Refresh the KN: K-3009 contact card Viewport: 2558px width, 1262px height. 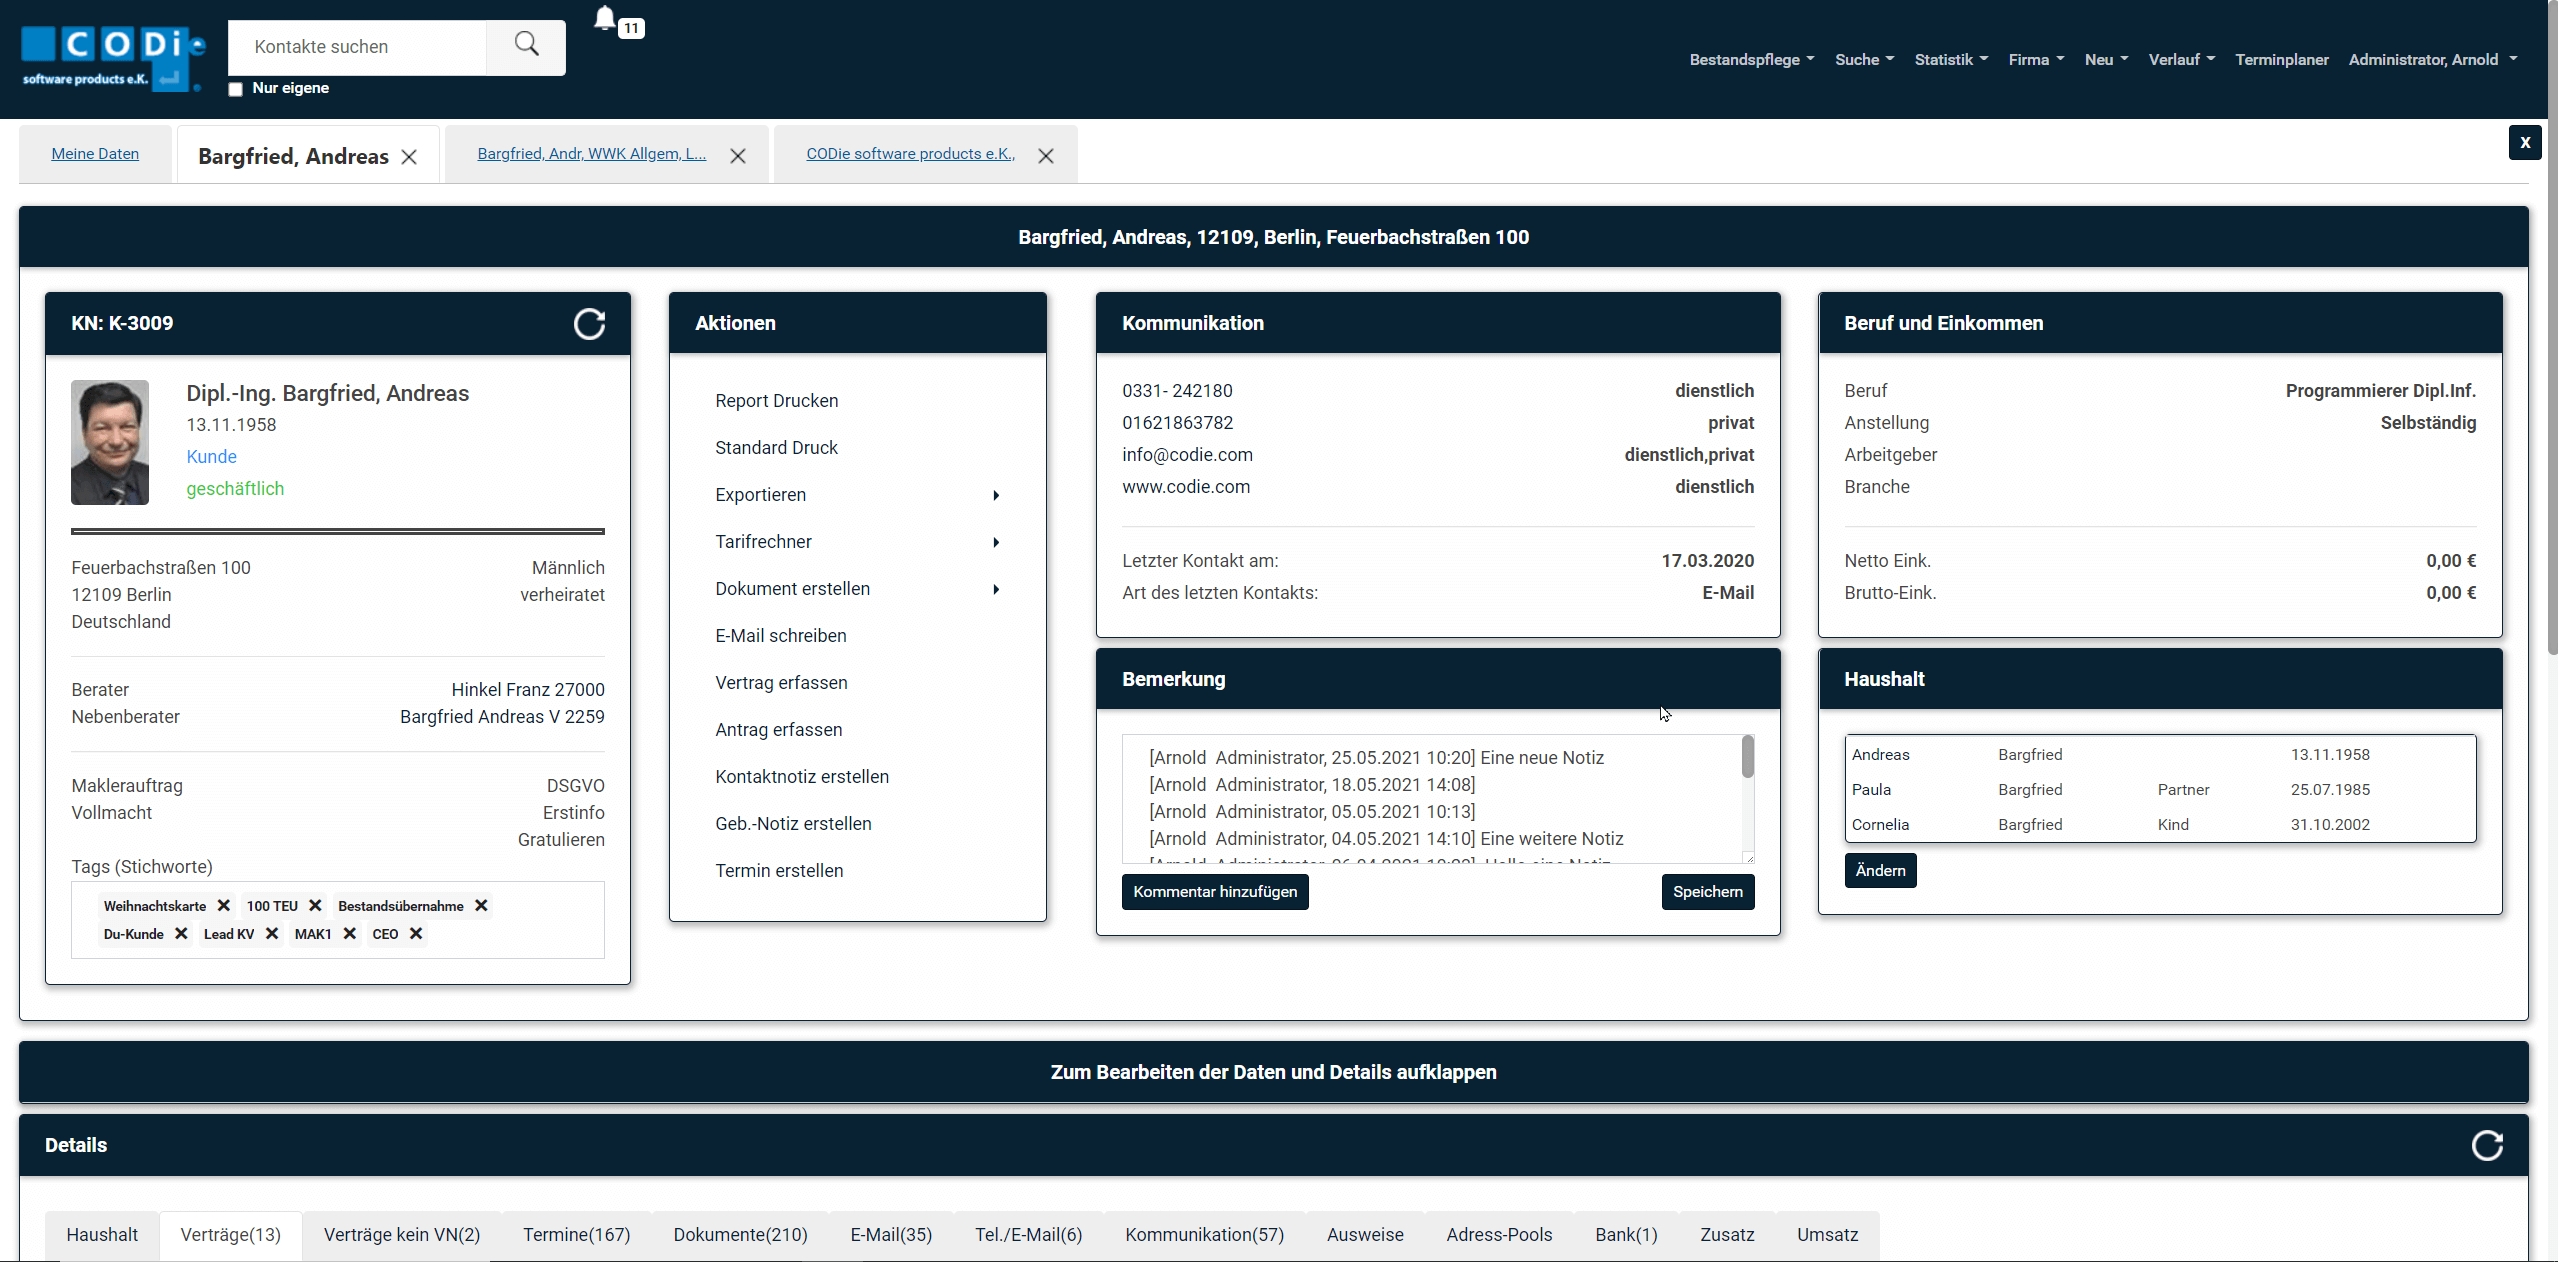[589, 324]
